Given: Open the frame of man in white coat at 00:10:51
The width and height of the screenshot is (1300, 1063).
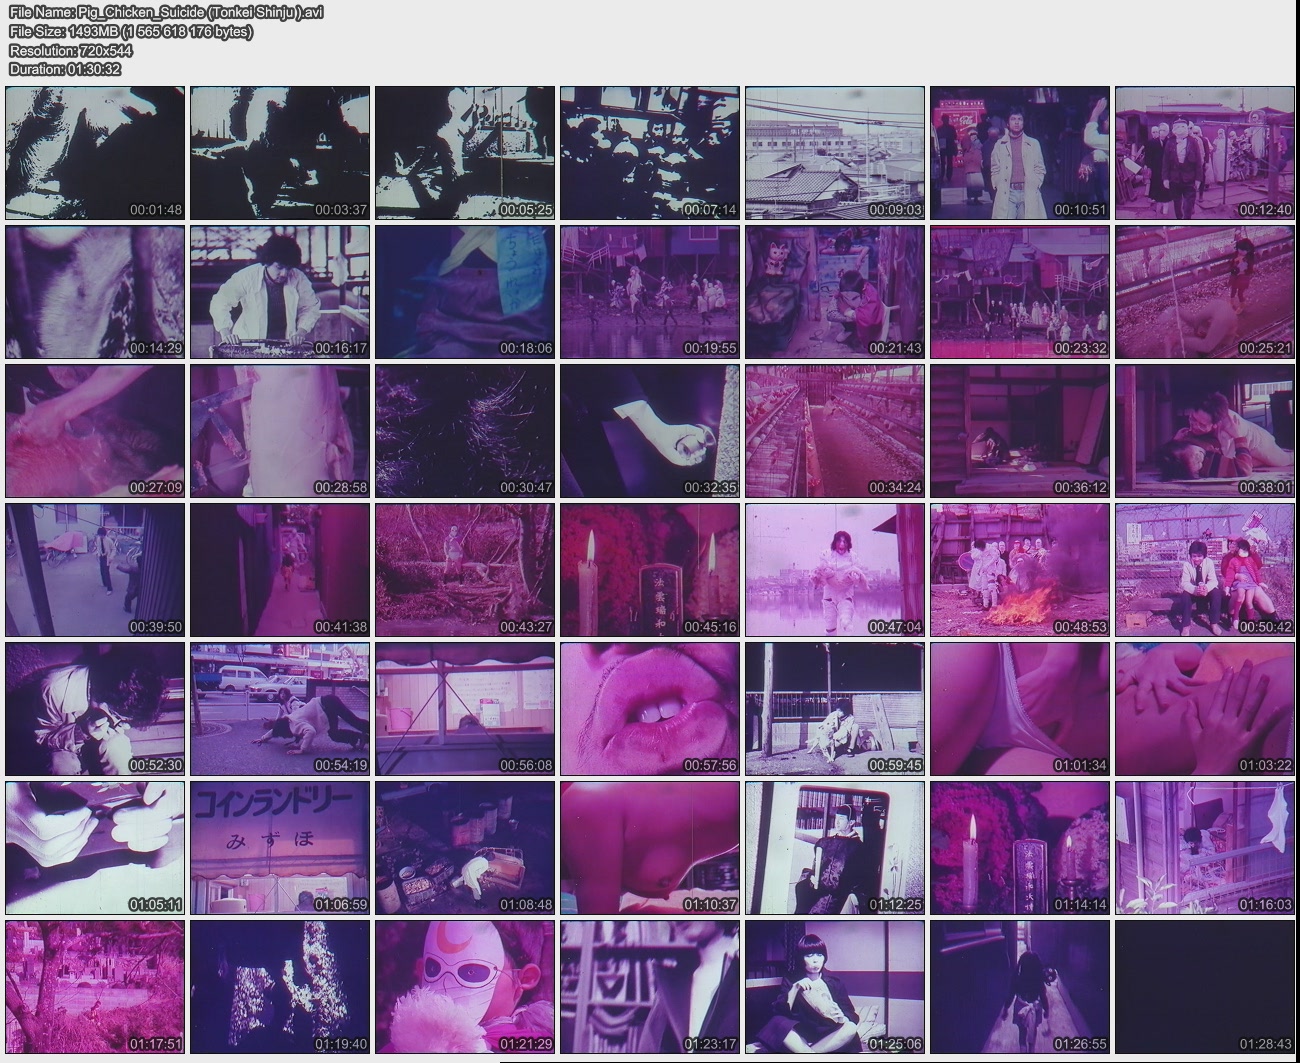Looking at the screenshot, I should 1020,153.
